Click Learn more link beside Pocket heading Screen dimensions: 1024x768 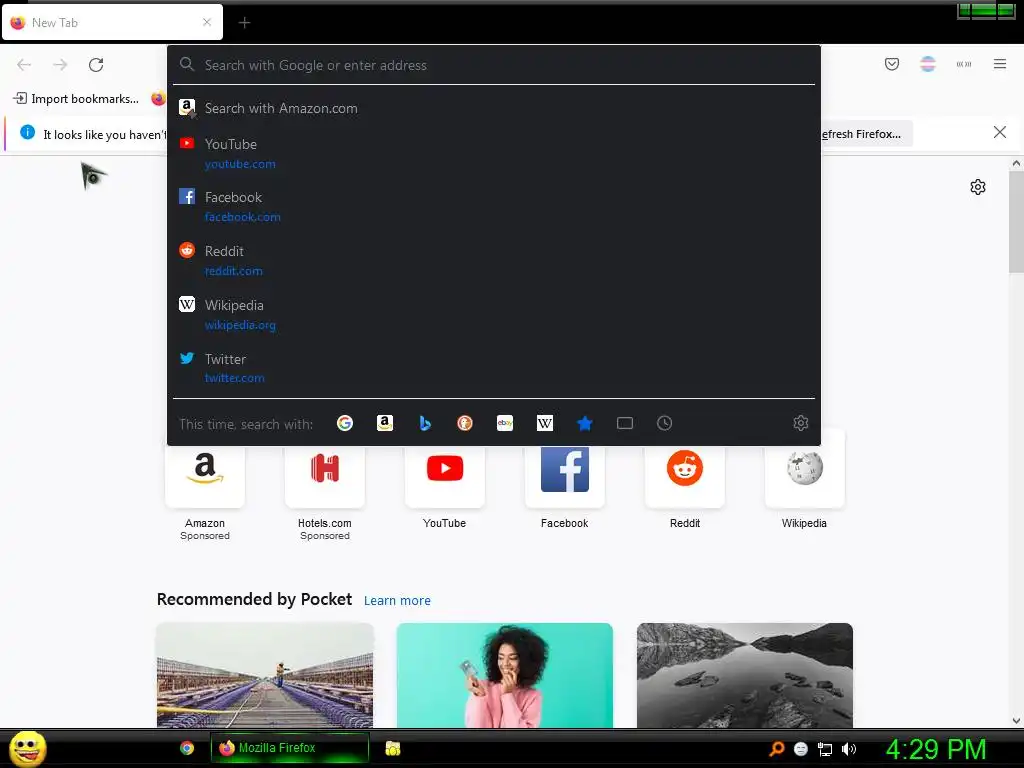click(x=397, y=601)
